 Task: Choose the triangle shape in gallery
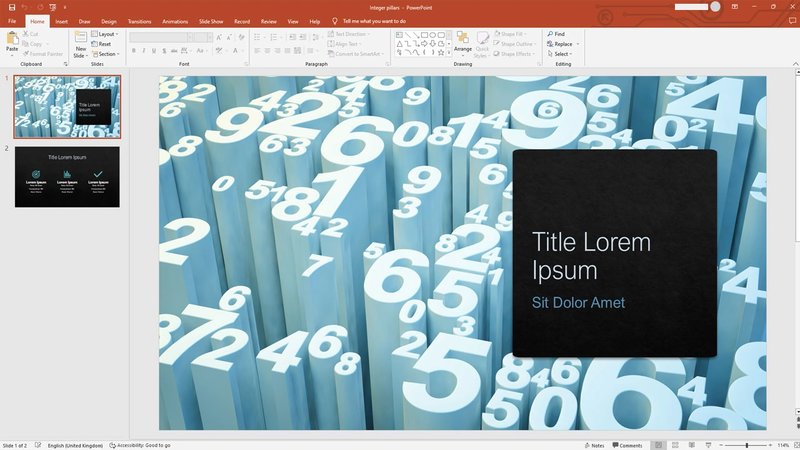pos(399,44)
